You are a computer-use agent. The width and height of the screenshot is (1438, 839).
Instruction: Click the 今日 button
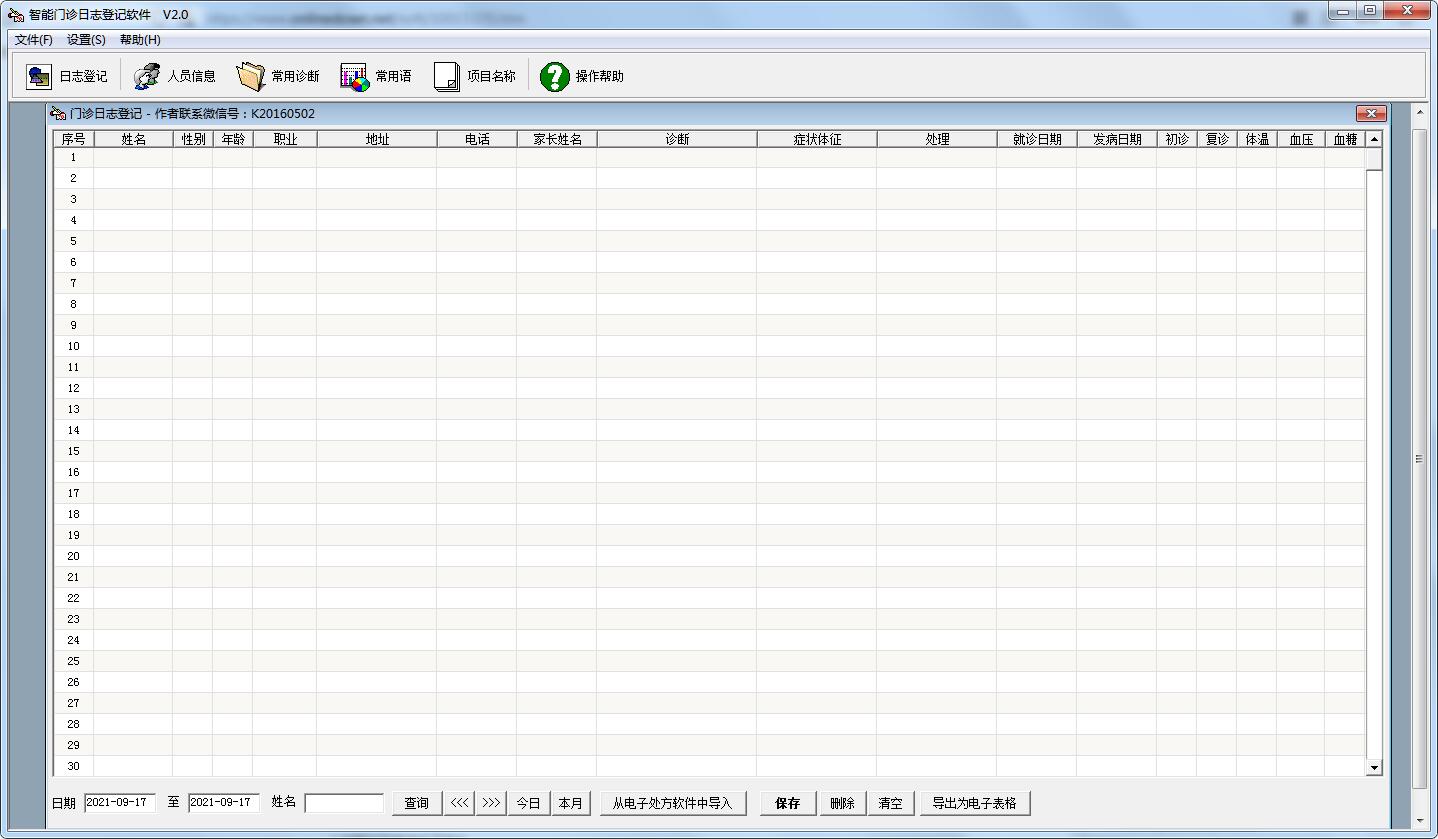click(x=528, y=803)
